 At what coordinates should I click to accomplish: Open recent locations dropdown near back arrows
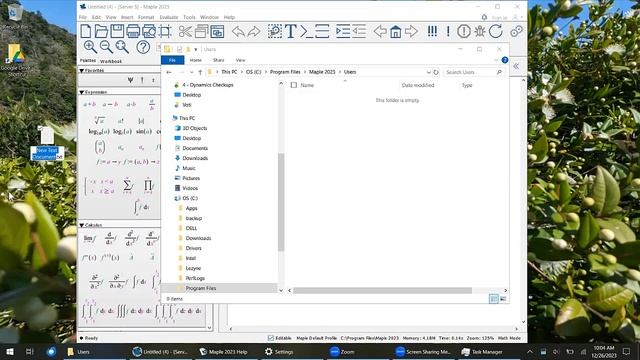(x=191, y=72)
